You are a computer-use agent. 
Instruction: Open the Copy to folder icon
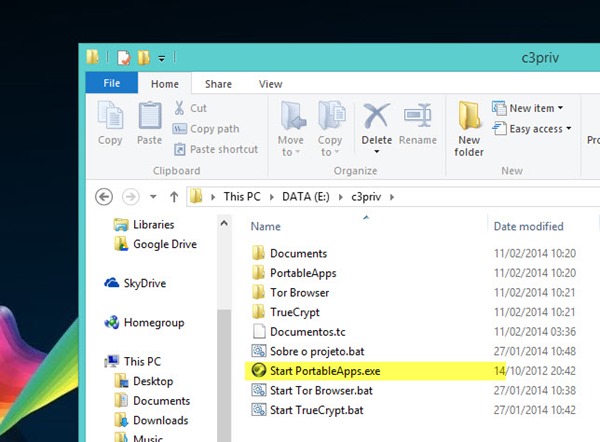tap(332, 115)
